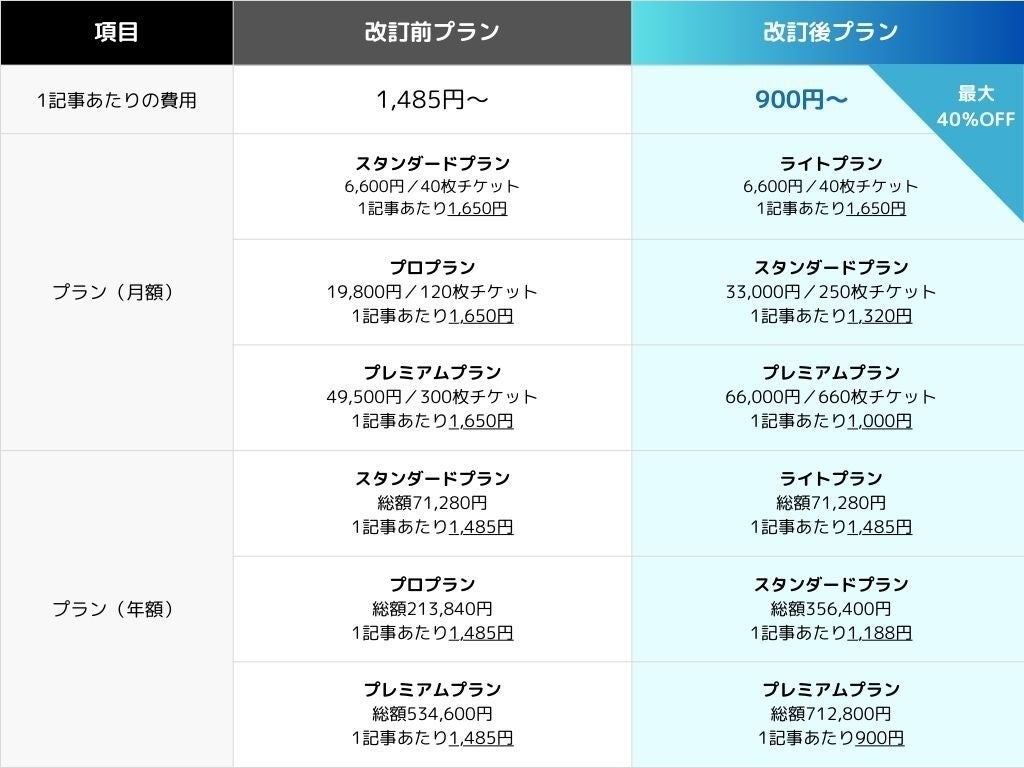Click 総額534,600円 in old yearly premium plan
1024x768 pixels.
coord(432,714)
